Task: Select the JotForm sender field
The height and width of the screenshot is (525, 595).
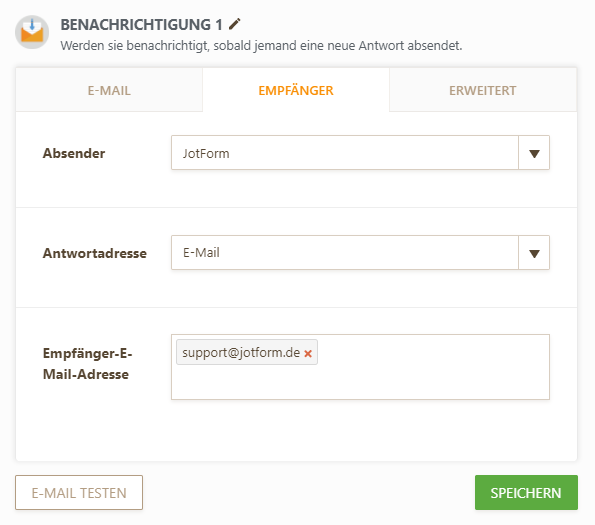Action: (345, 153)
